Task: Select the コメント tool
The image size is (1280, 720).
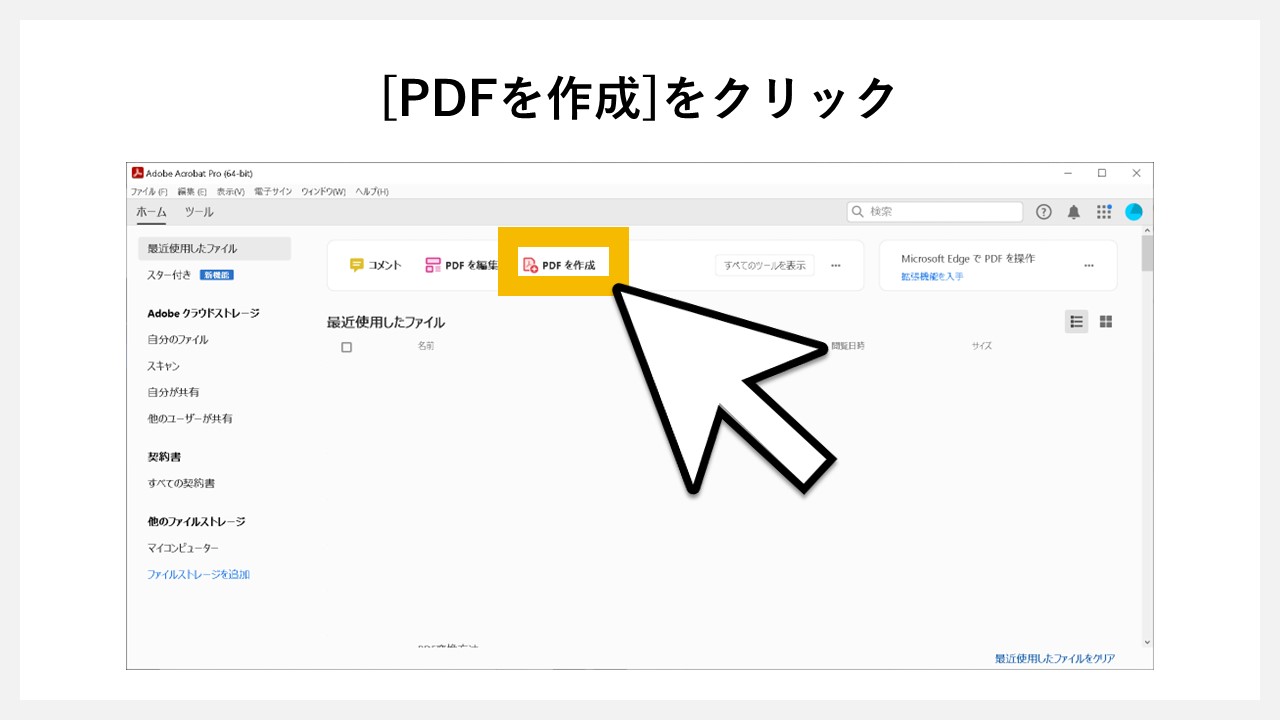Action: [379, 265]
